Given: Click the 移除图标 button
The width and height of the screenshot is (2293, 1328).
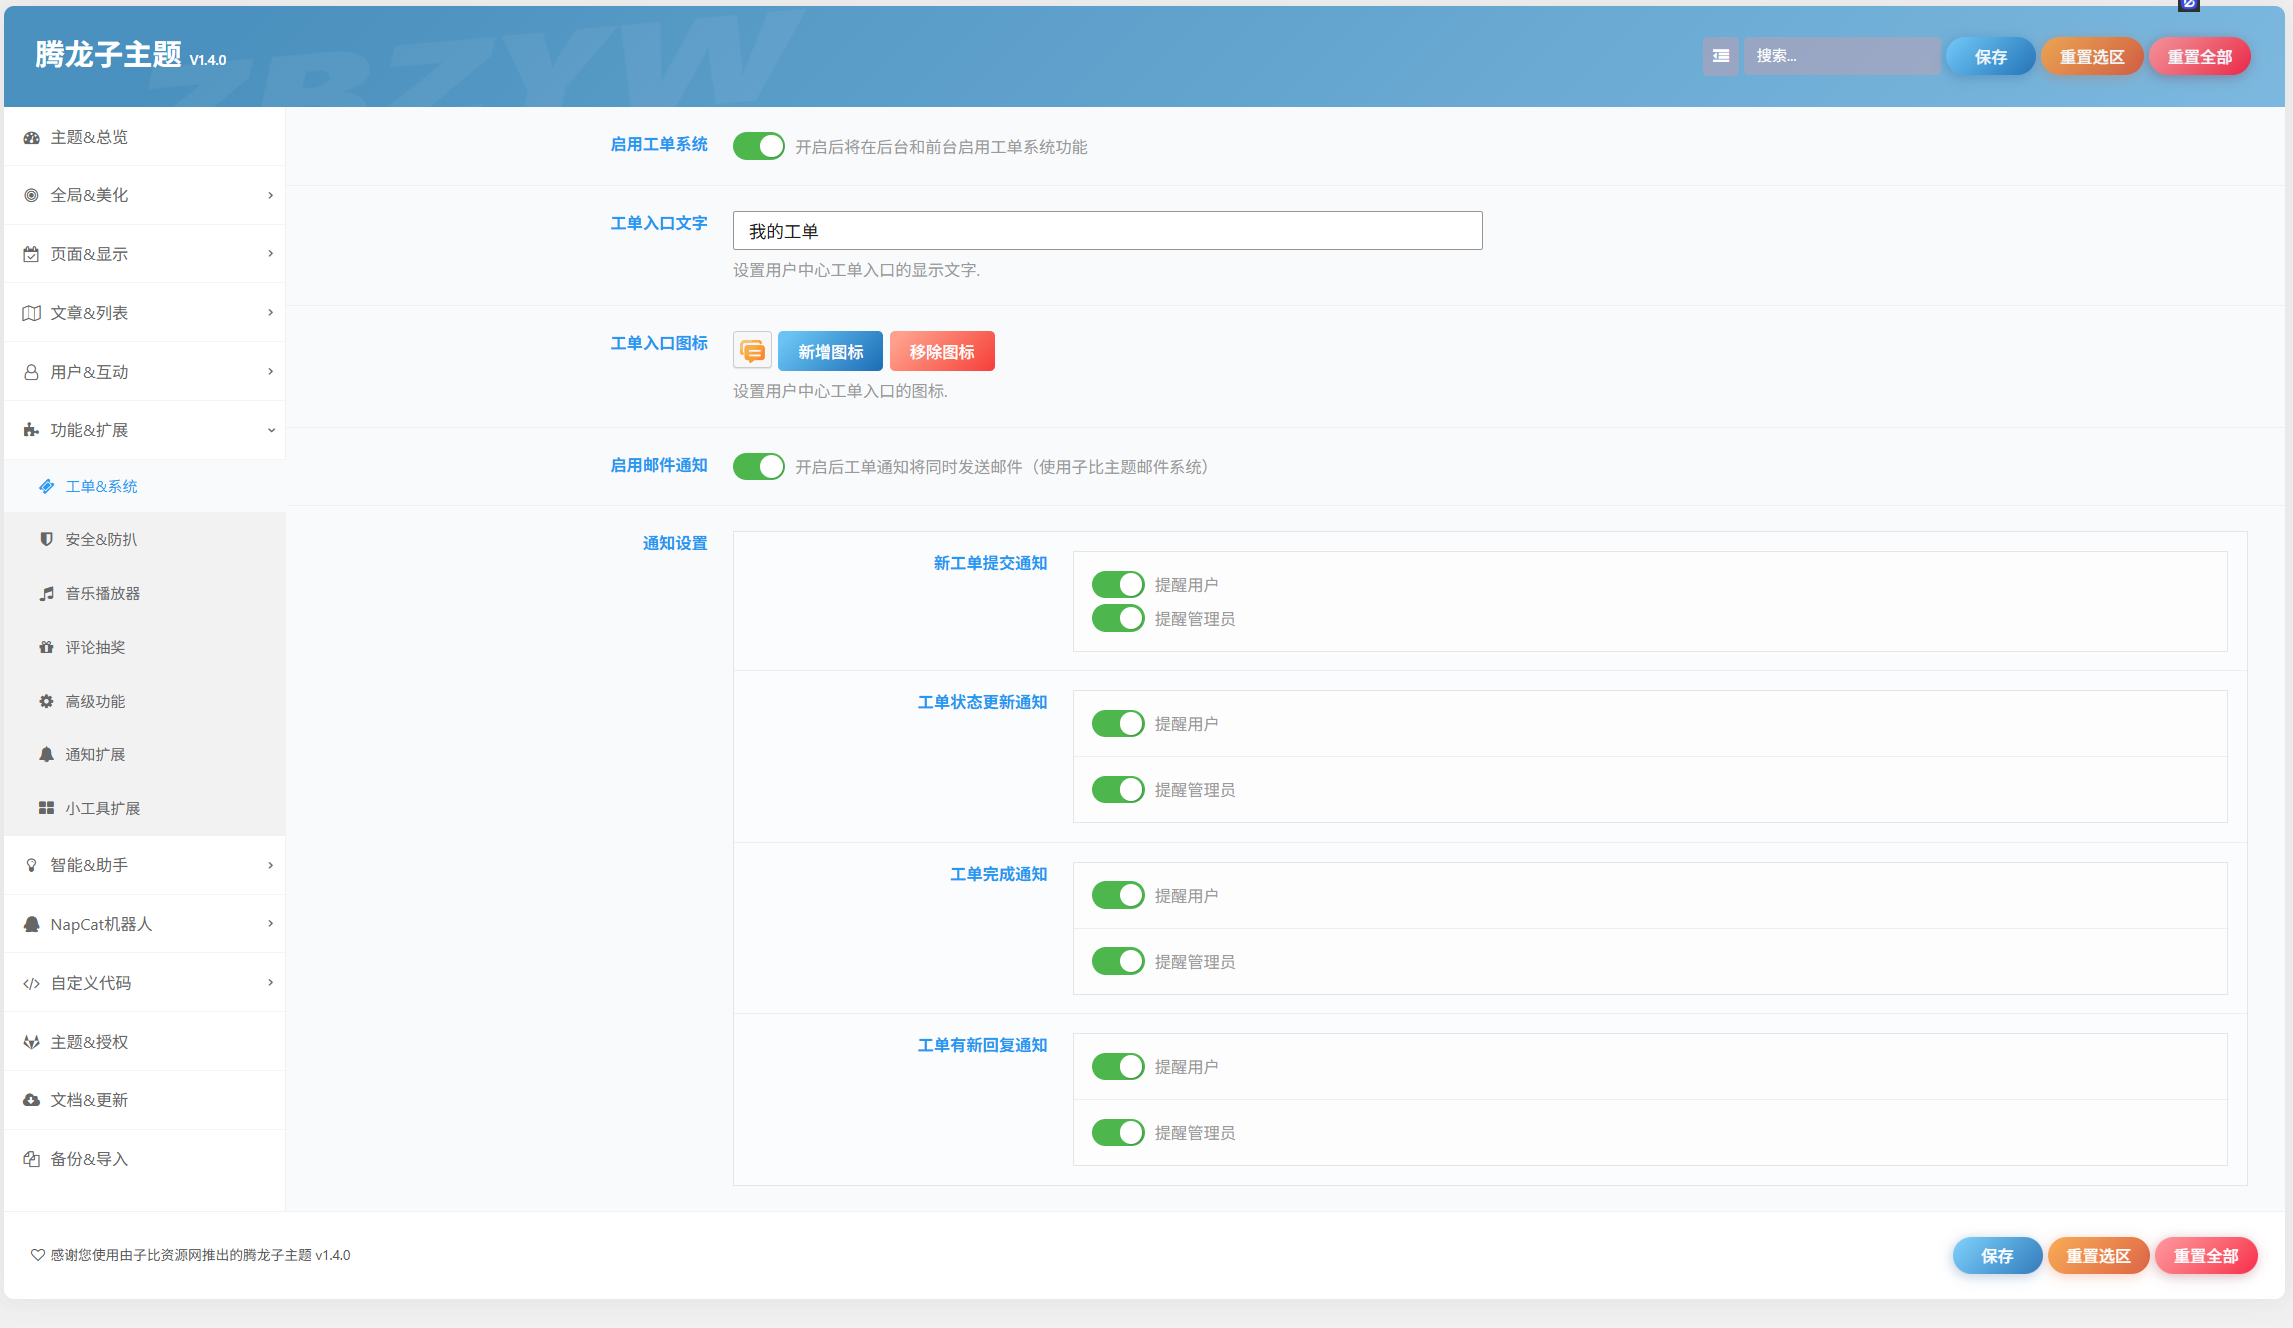Looking at the screenshot, I should (x=942, y=351).
